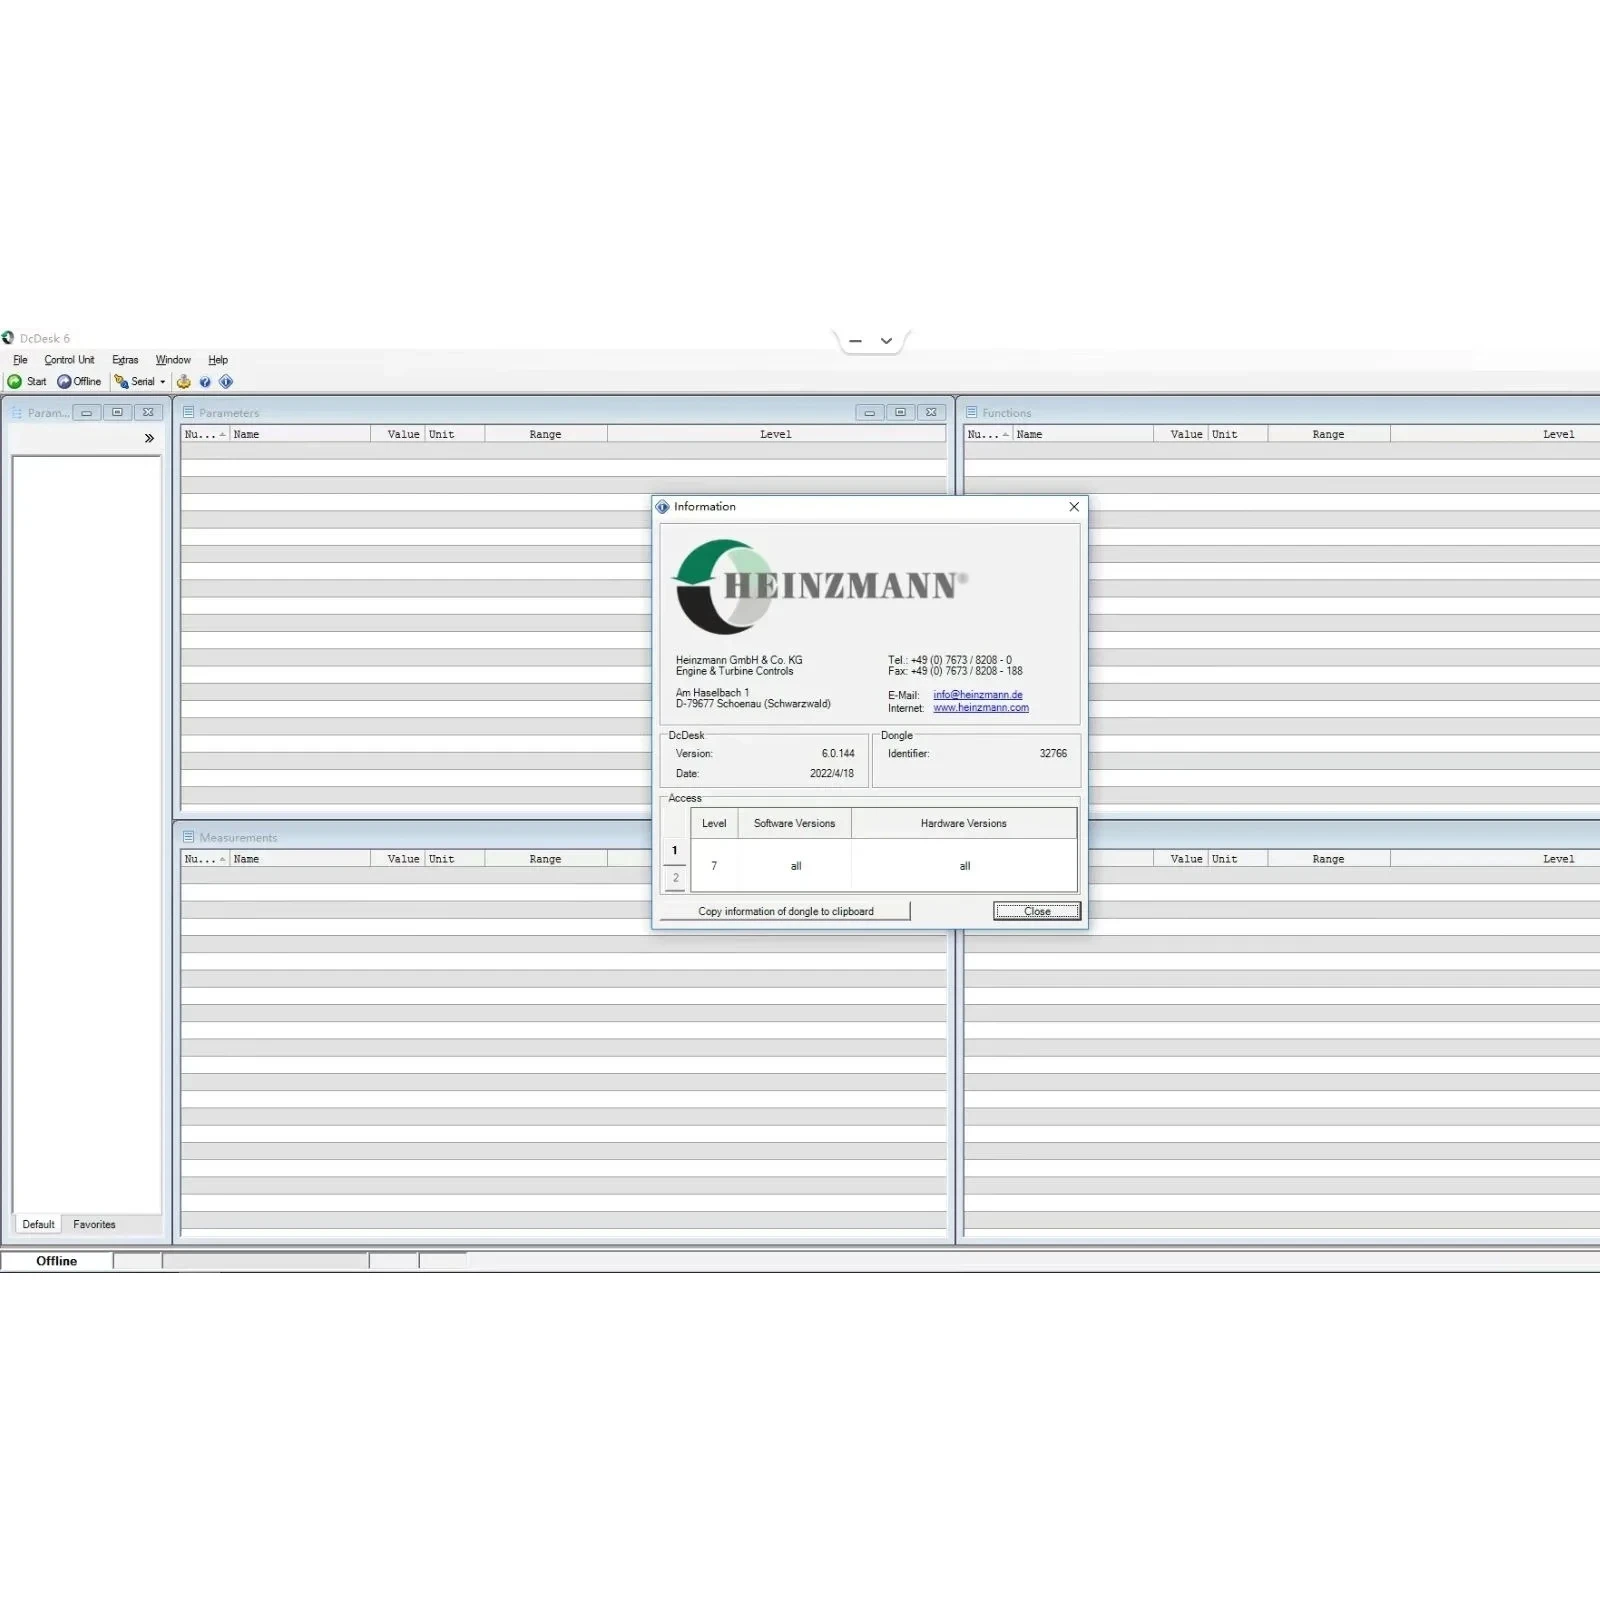Click Hardware Versions column header
The height and width of the screenshot is (1600, 1600).
[964, 823]
